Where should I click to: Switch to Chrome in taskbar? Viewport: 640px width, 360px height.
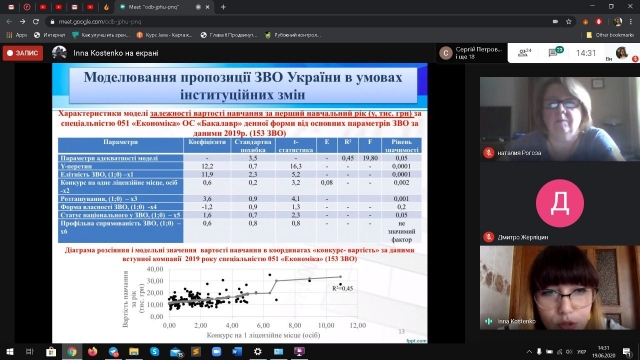click(72, 351)
